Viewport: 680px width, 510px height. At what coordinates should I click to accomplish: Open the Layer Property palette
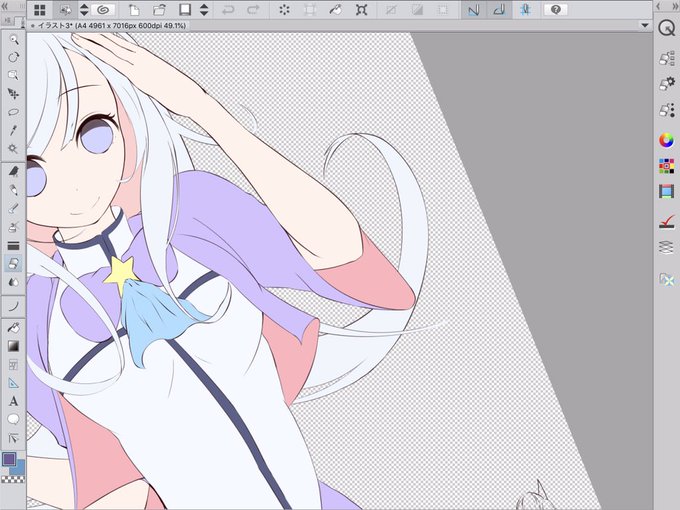click(667, 222)
